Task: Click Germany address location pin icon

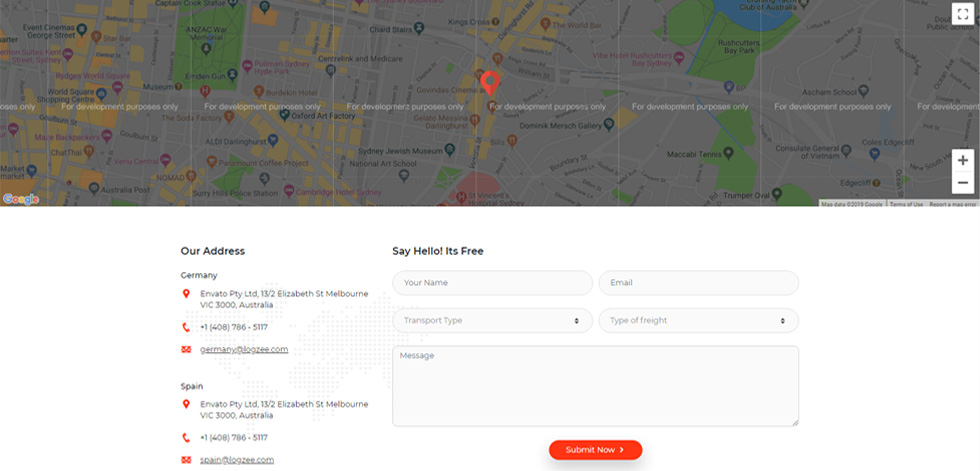Action: click(x=186, y=294)
